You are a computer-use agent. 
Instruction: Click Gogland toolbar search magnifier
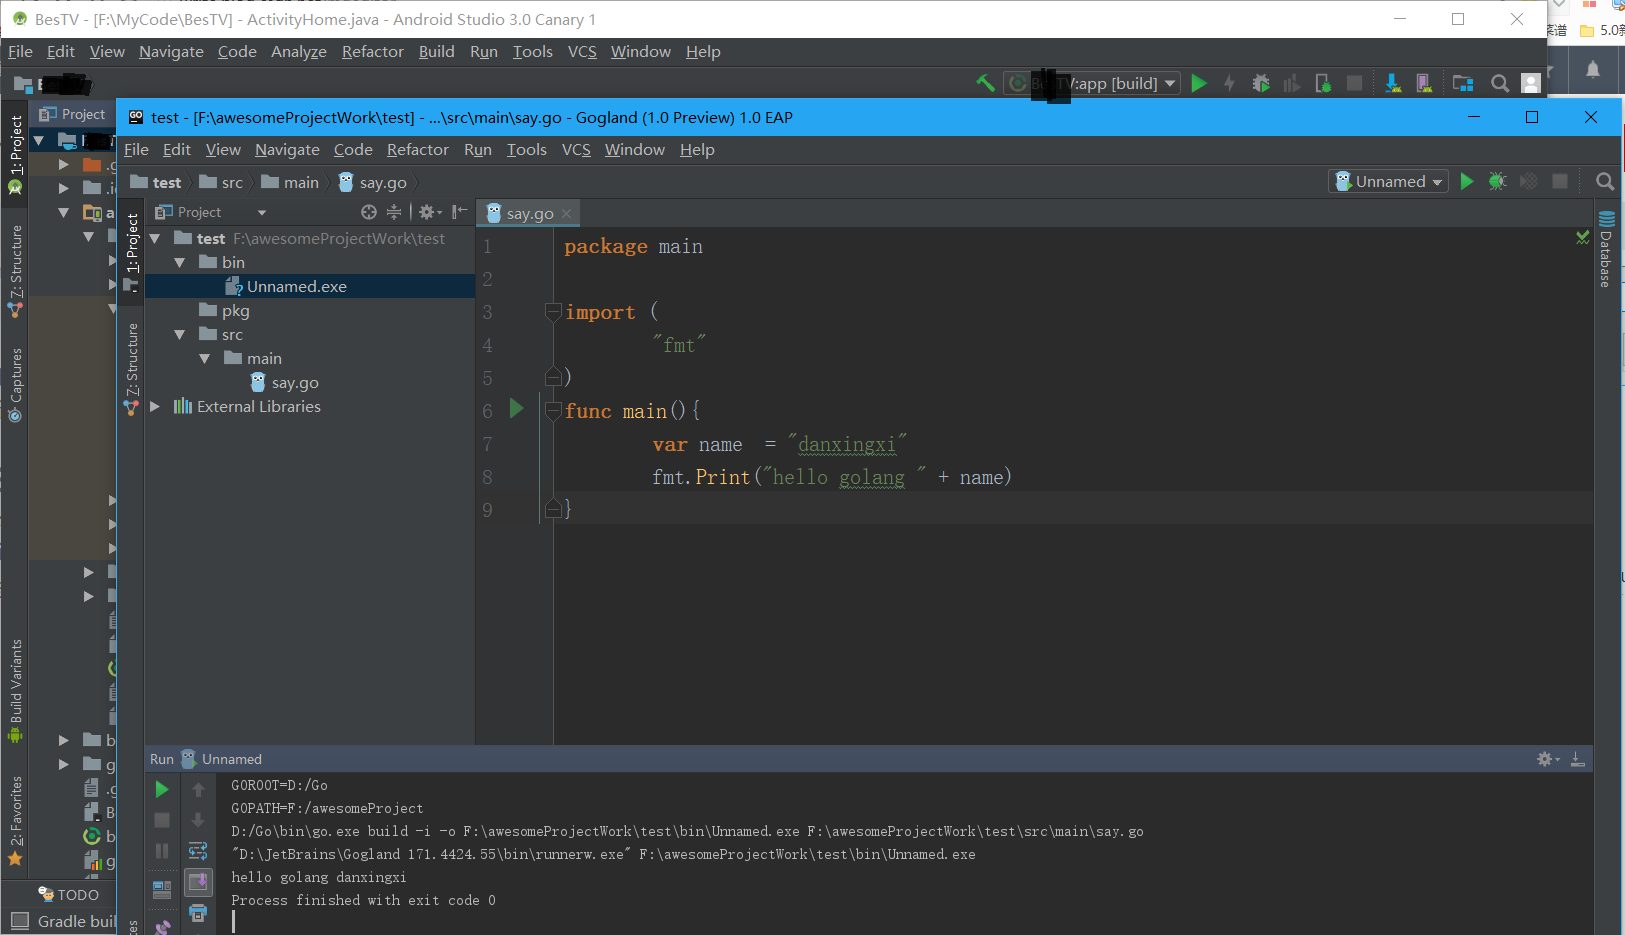click(x=1605, y=181)
